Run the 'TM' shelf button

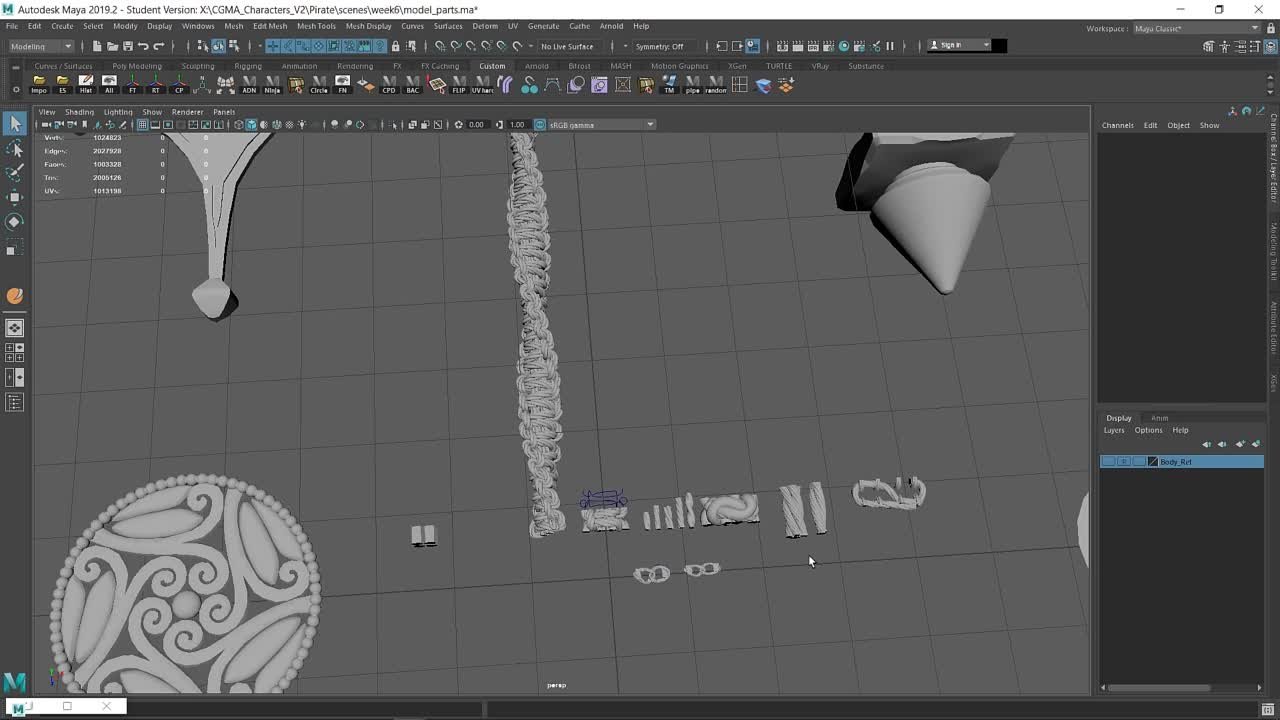tap(669, 85)
